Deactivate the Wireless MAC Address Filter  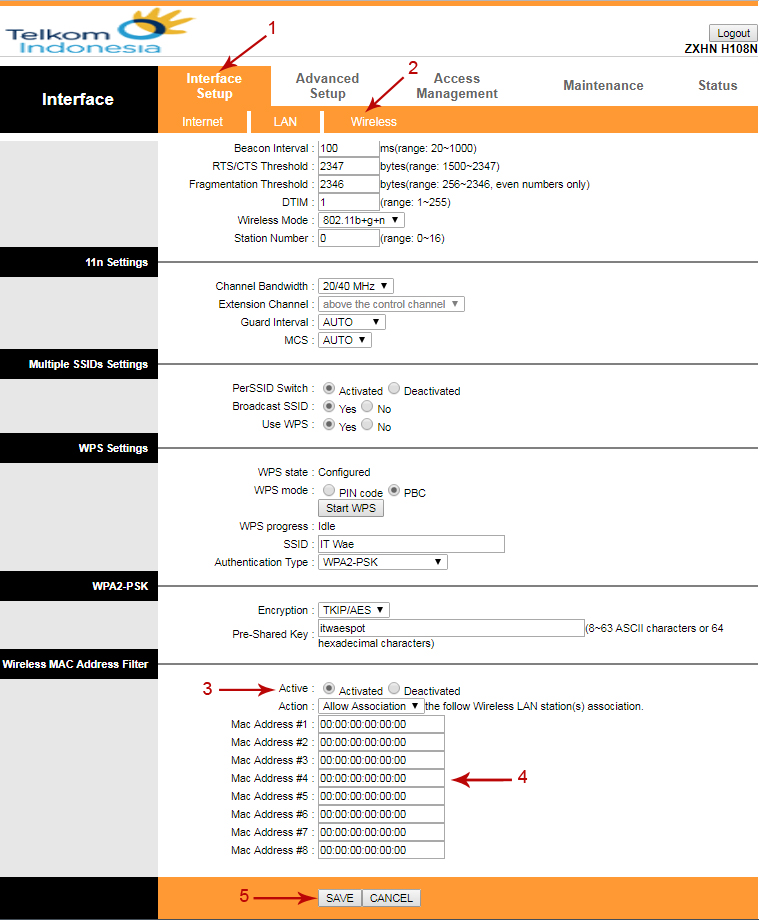[394, 688]
